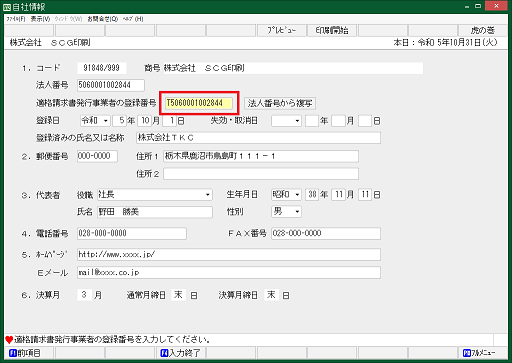Screen dimensions: 512x363
Task: Click the 失効・取消日 day field
Action: pyautogui.click(x=365, y=121)
